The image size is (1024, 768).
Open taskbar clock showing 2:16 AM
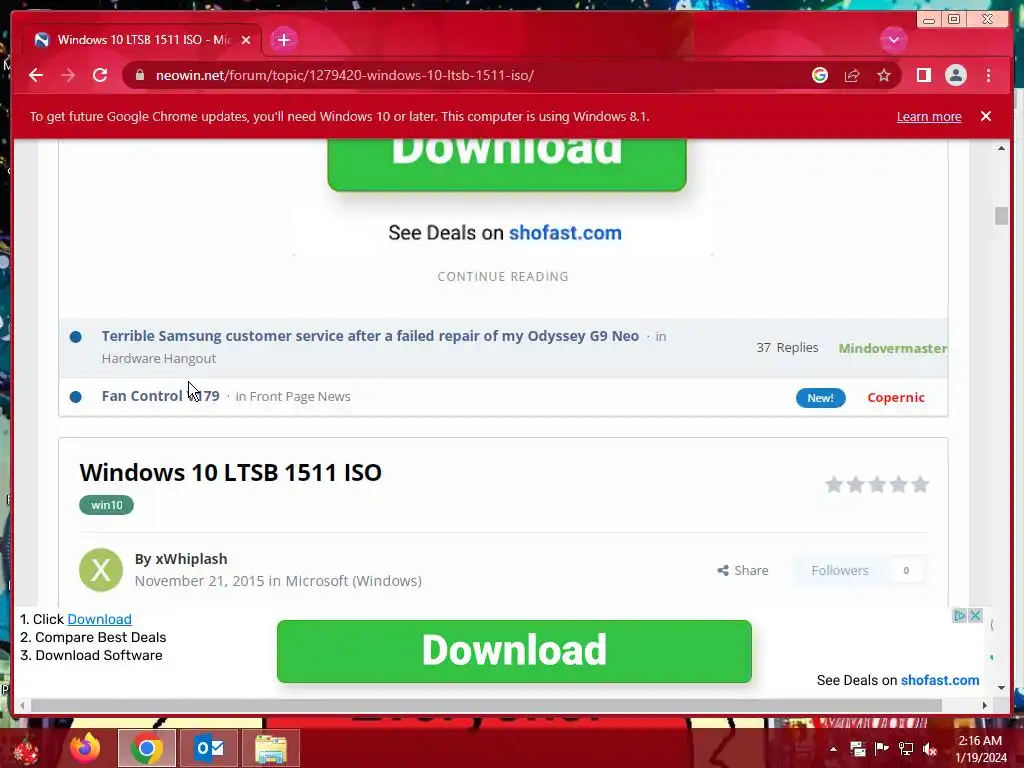tap(980, 749)
